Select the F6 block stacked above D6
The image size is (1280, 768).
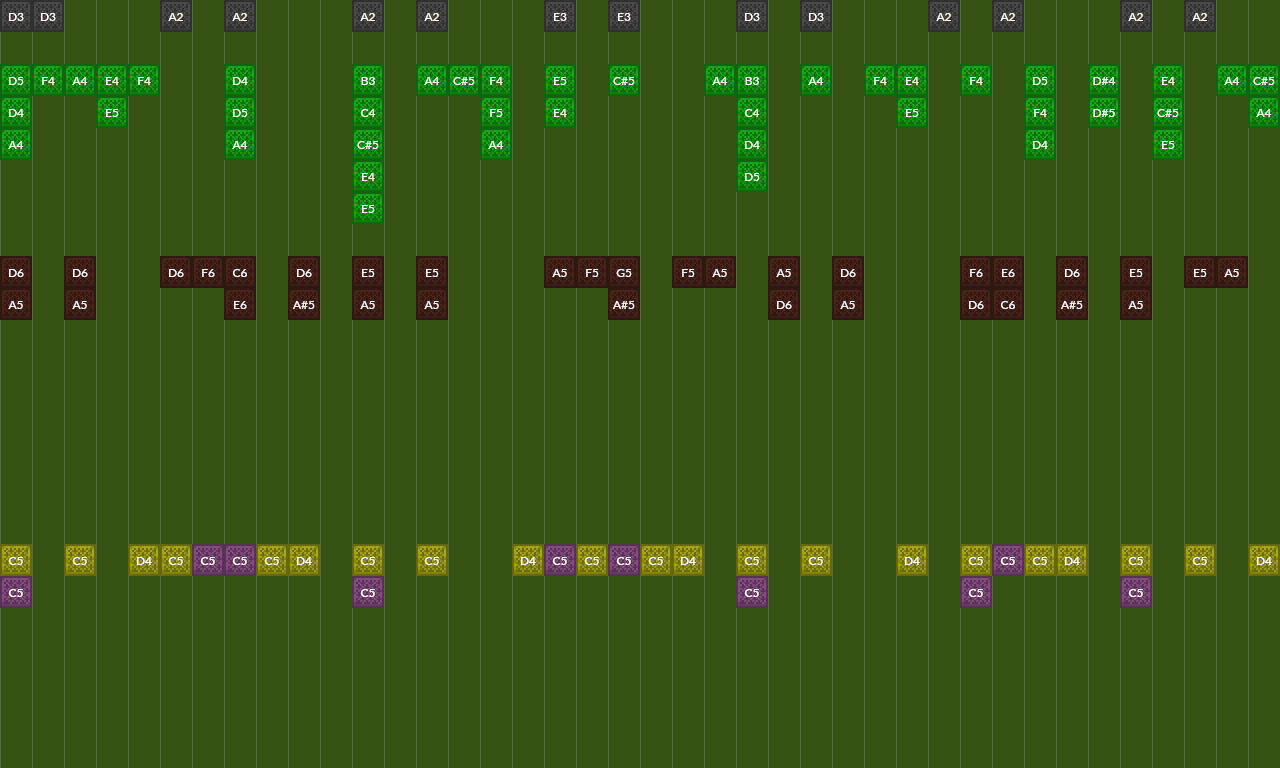[x=976, y=272]
